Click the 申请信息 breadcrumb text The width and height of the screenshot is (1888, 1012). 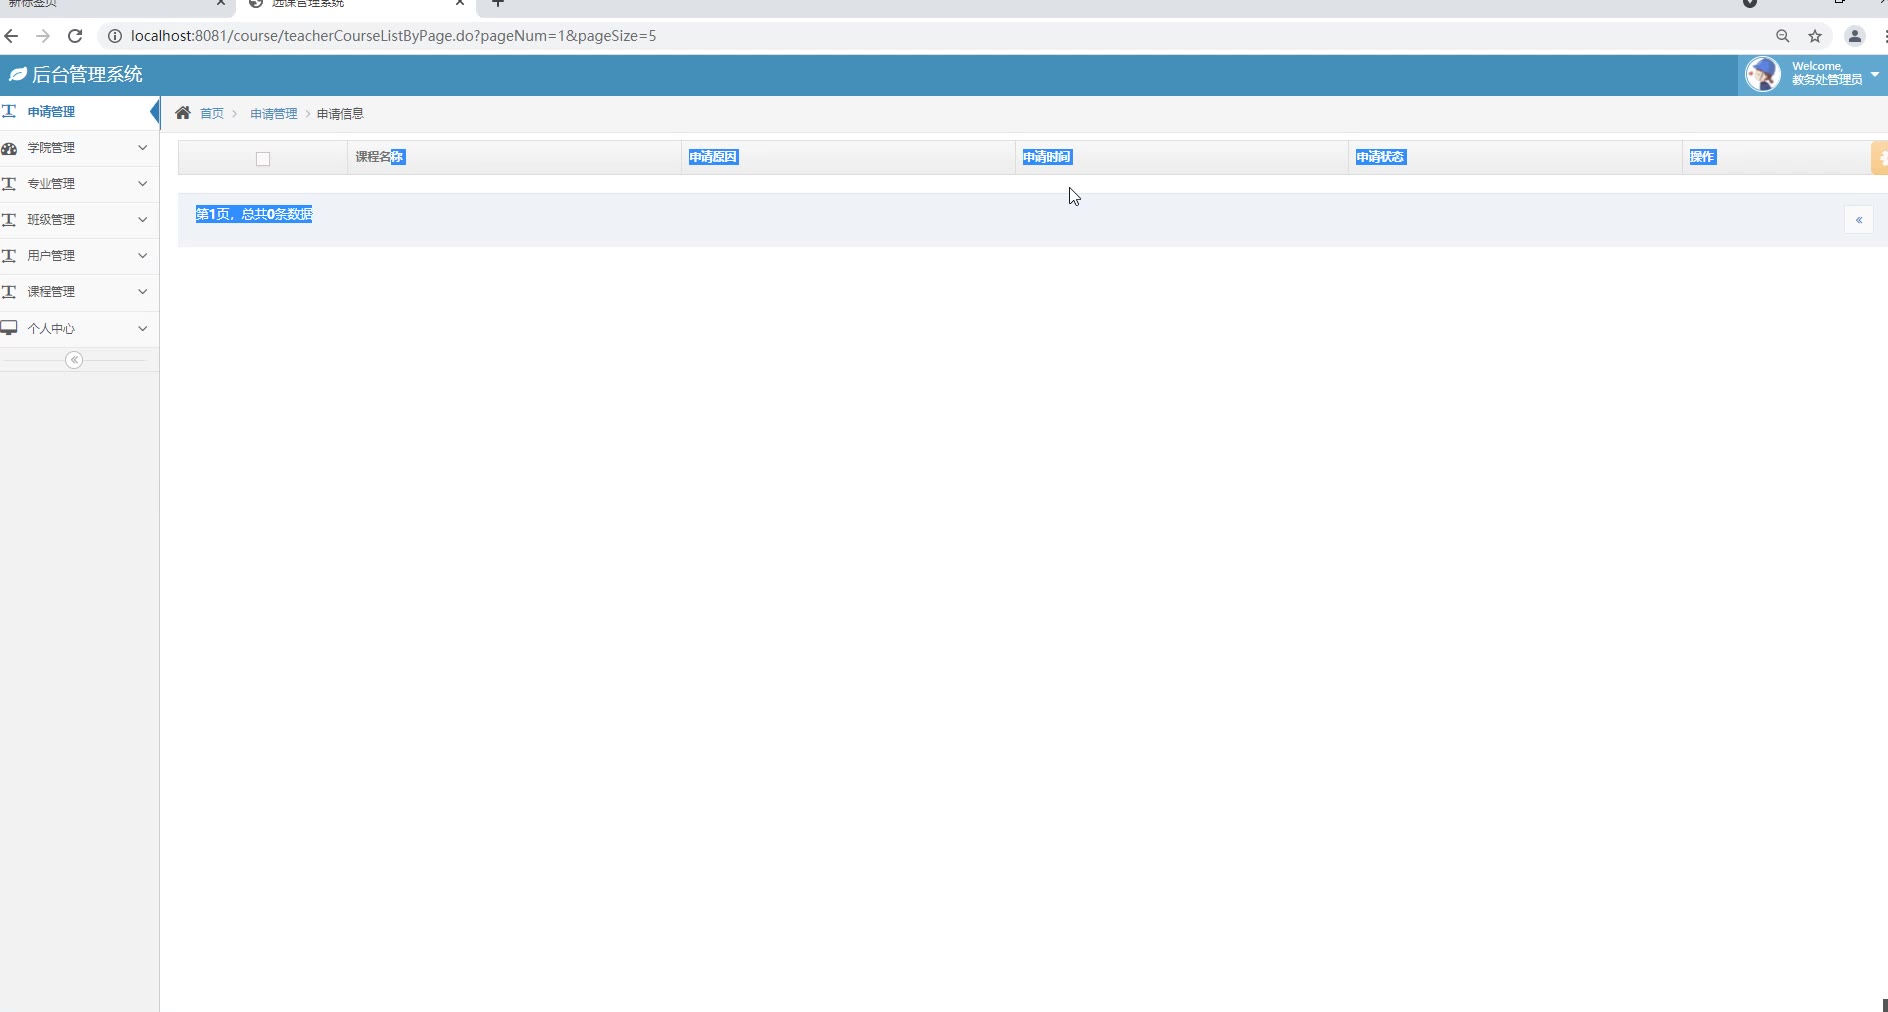tap(340, 114)
